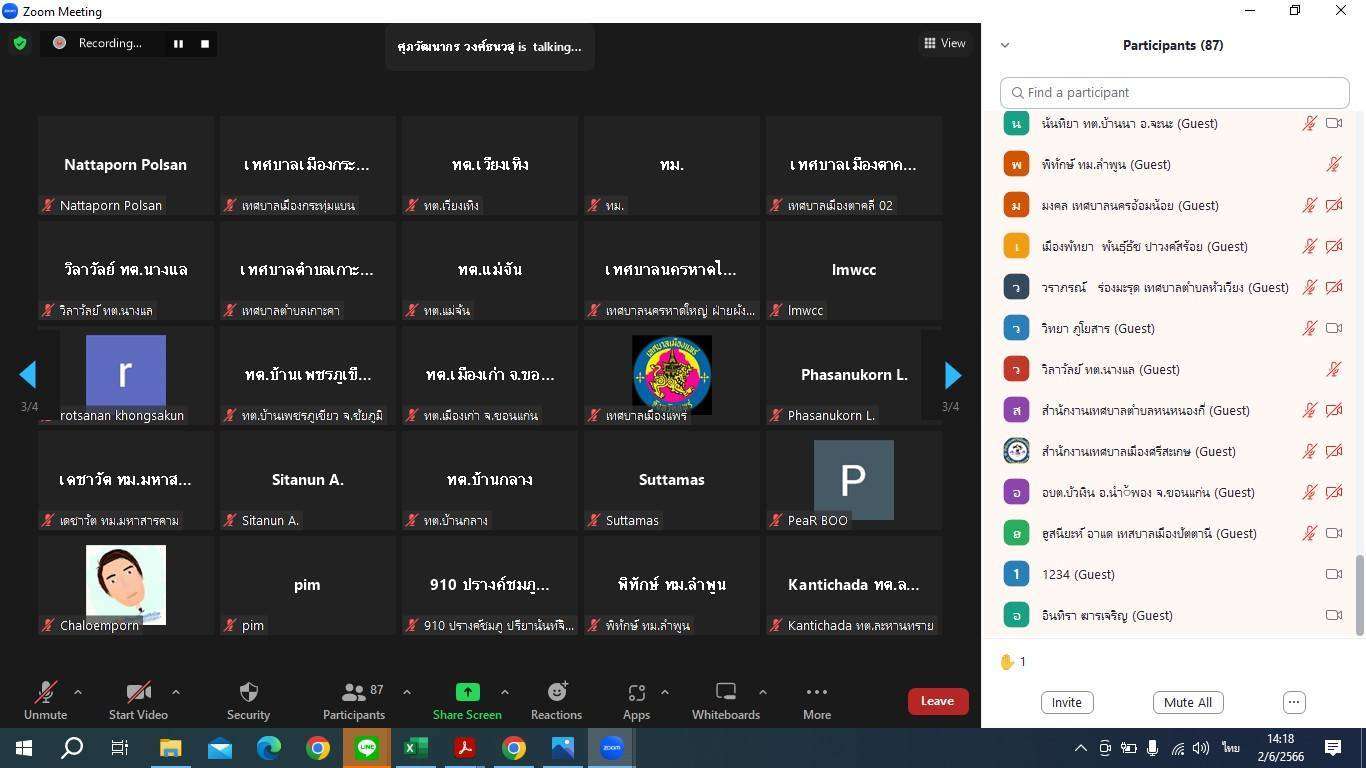
Task: Toggle Start Video camera on
Action: coord(138,692)
